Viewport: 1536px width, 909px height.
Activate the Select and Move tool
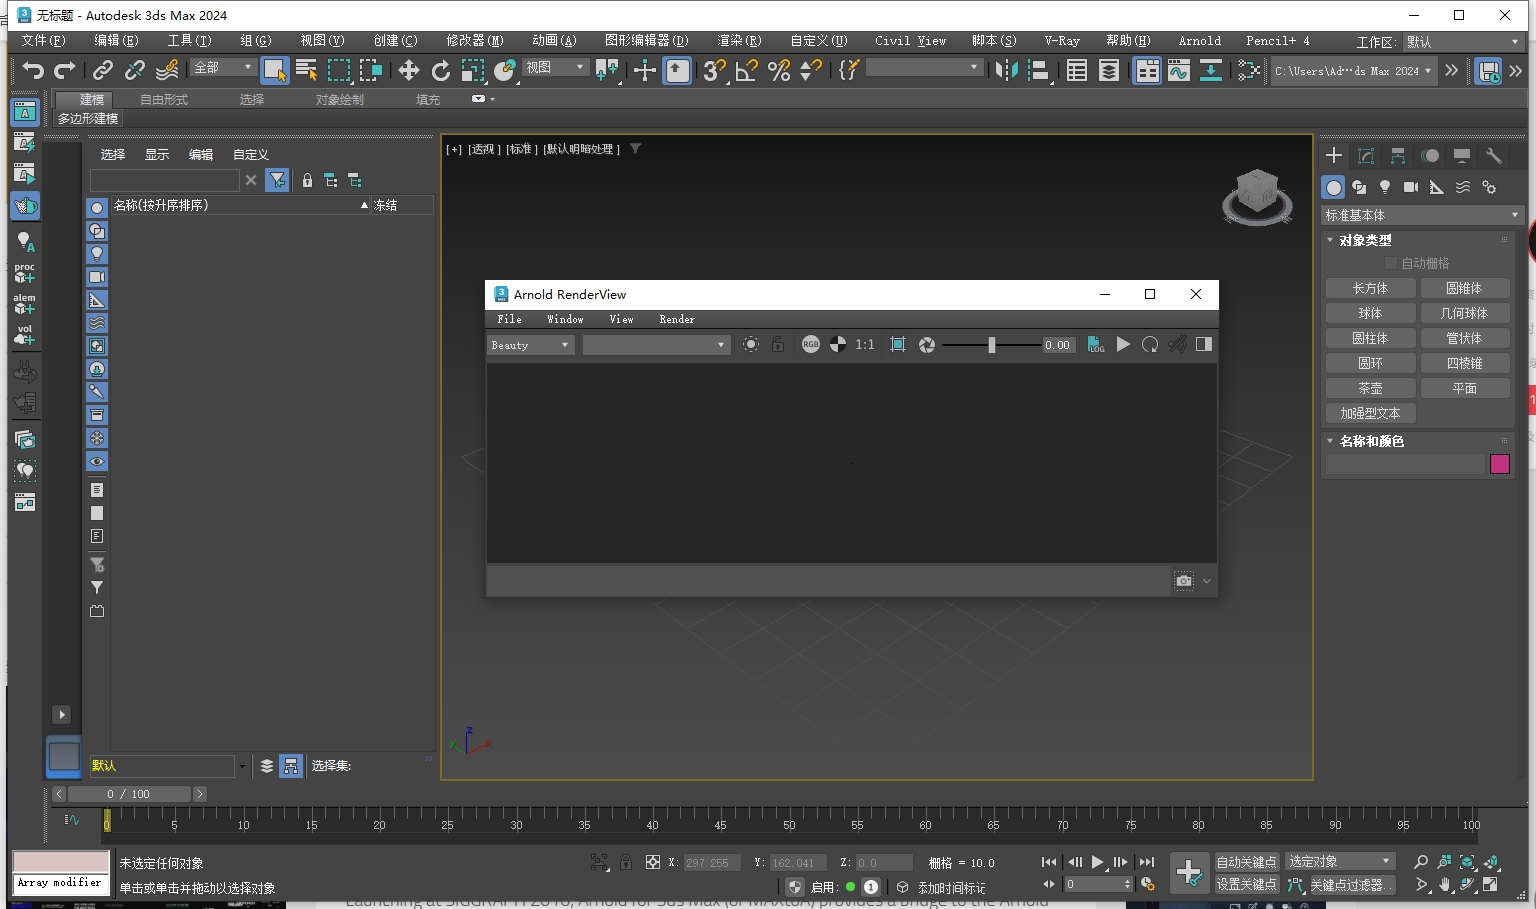[409, 70]
